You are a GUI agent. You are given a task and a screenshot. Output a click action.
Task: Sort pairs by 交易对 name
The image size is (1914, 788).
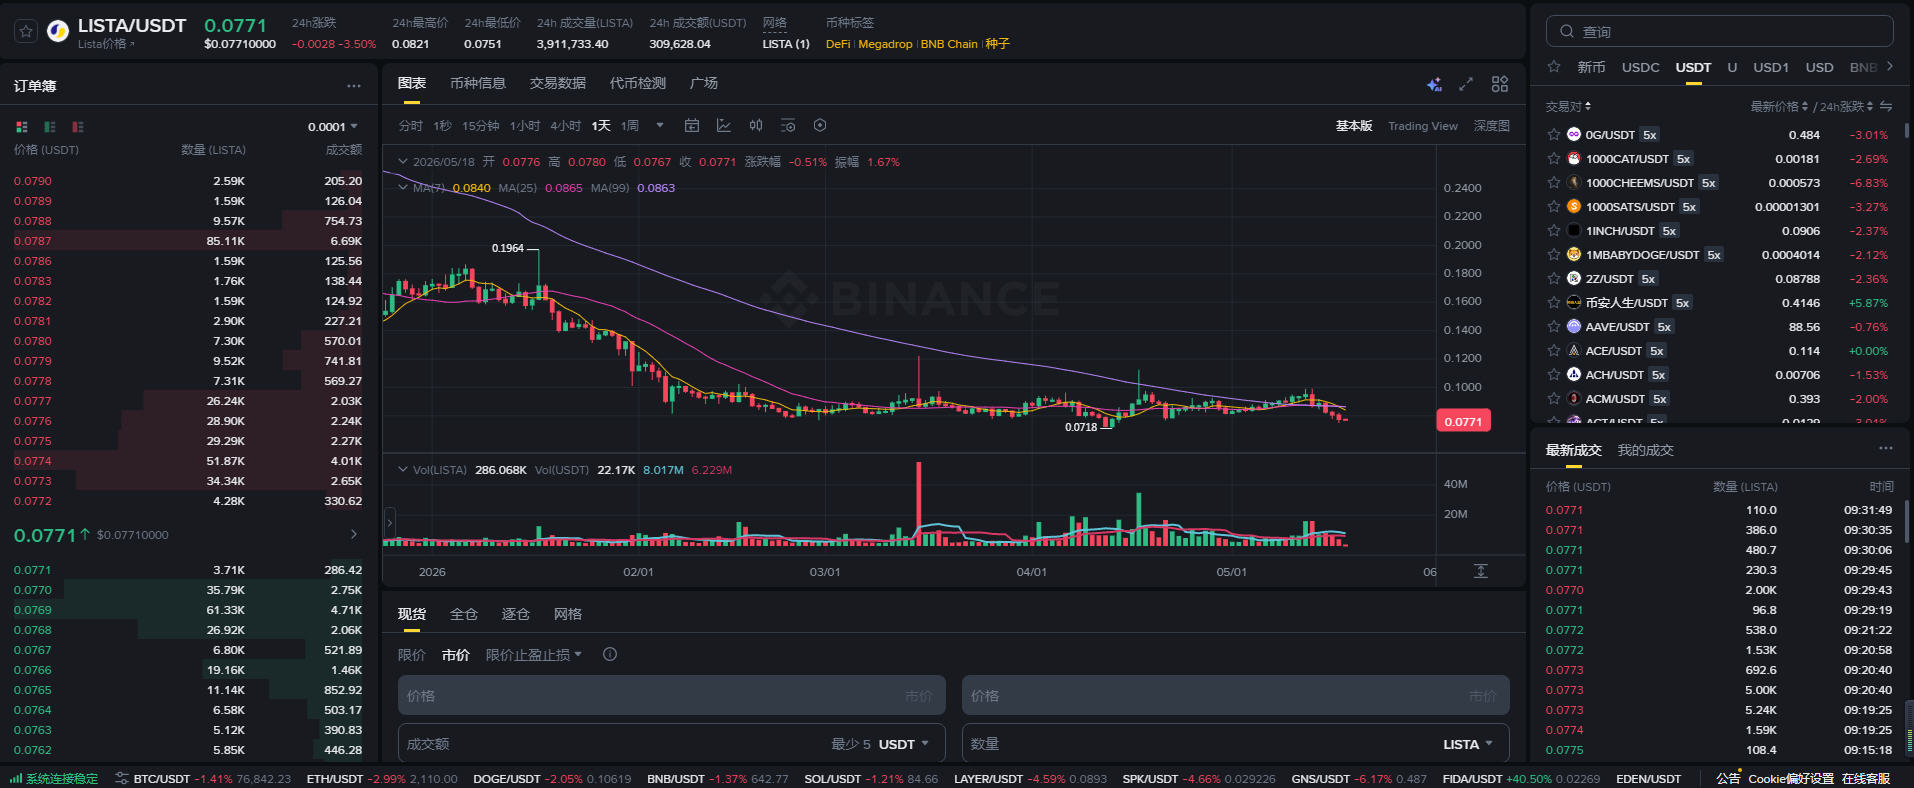point(1568,106)
